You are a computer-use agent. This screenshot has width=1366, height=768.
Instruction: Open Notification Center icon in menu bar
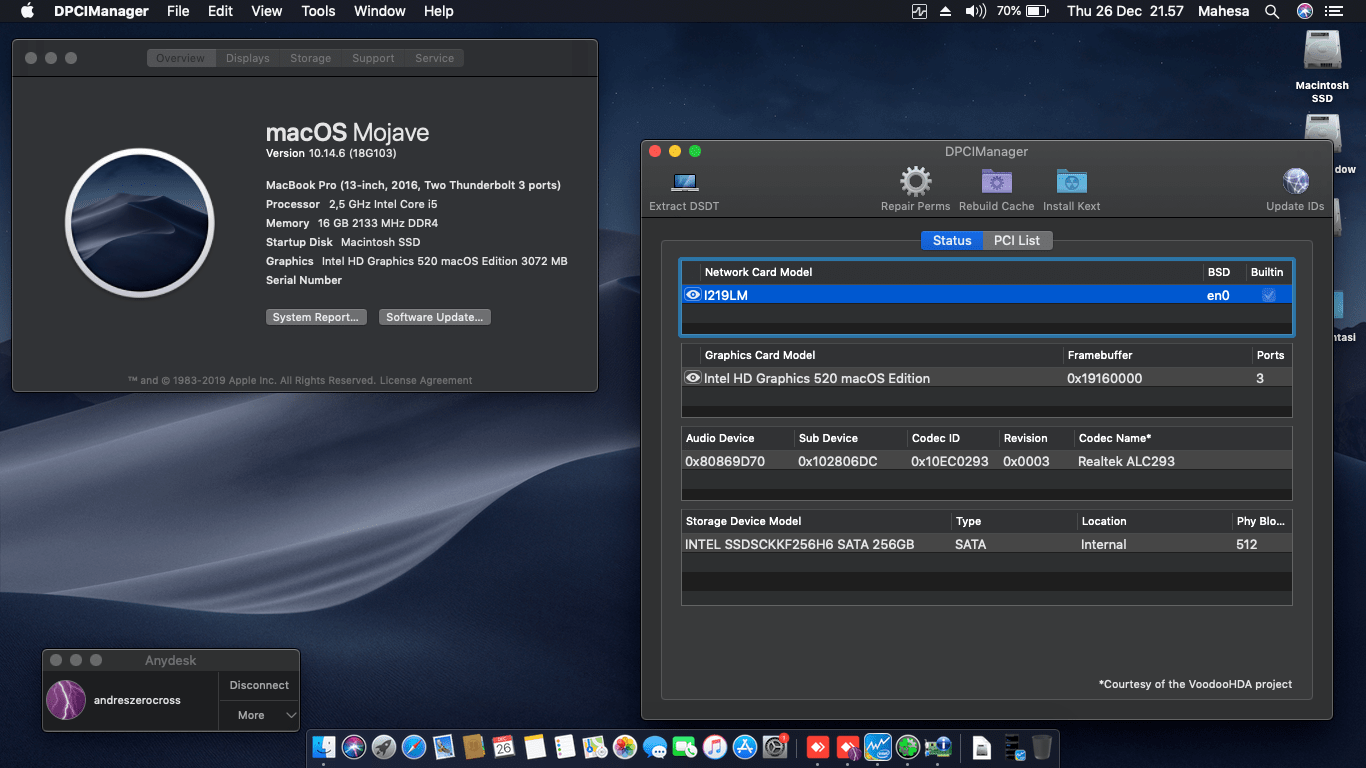click(1333, 11)
